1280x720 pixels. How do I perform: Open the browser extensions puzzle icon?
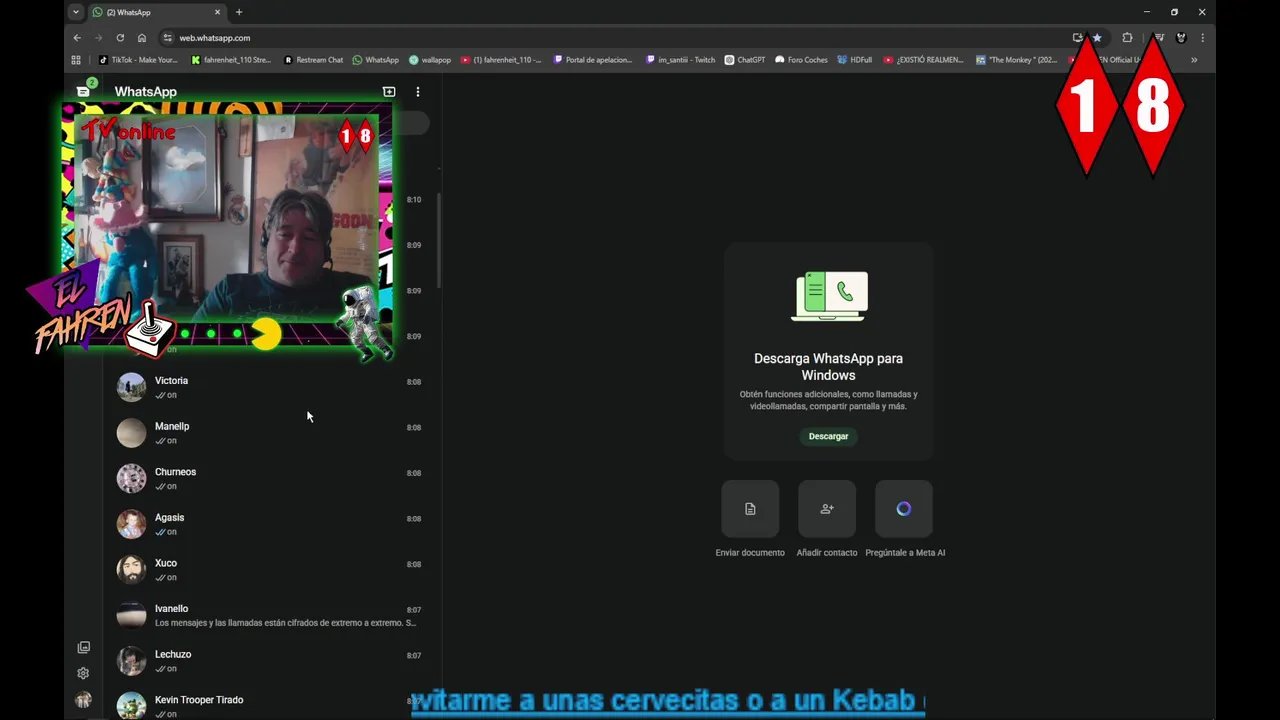1127,38
